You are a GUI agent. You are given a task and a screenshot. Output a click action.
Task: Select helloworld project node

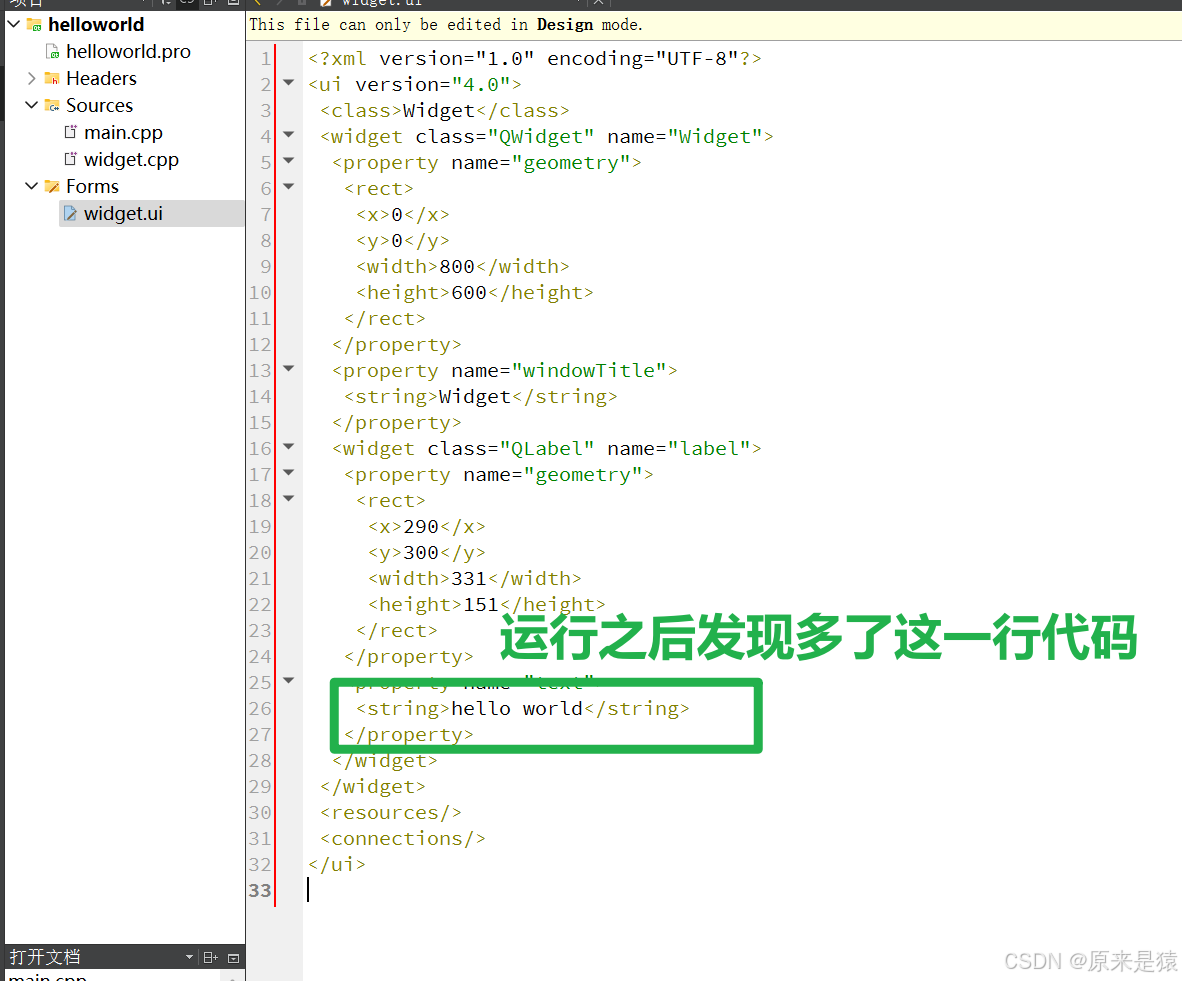[x=96, y=24]
